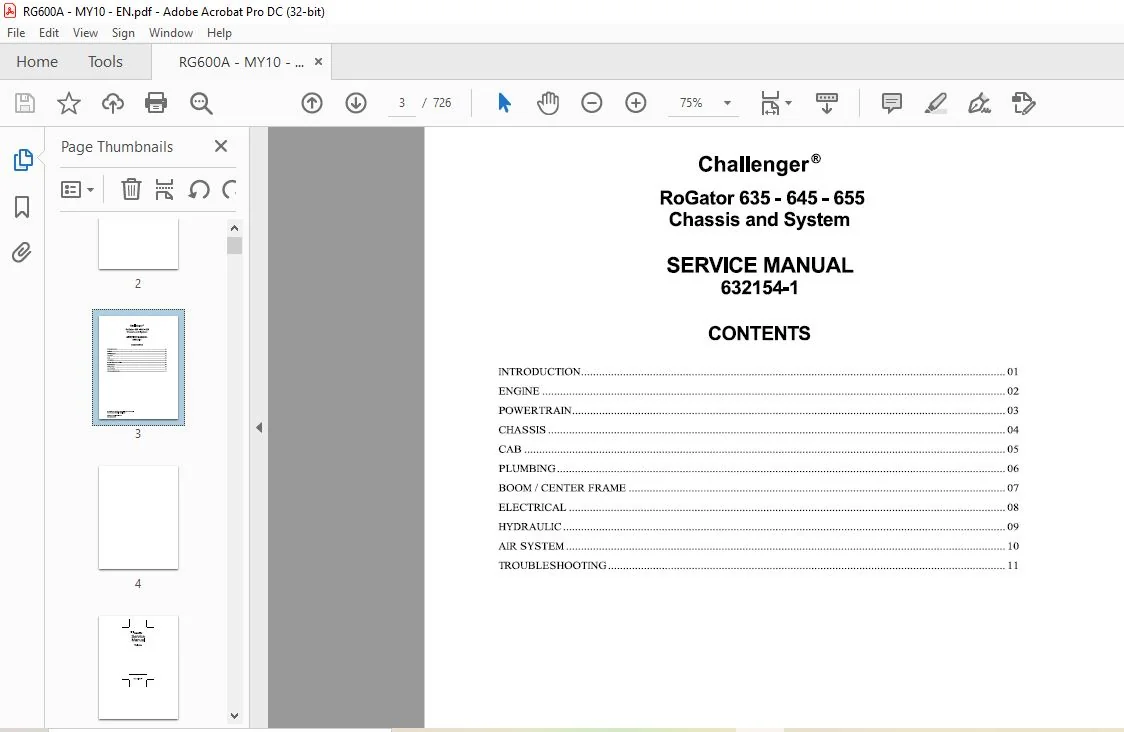Collapse the navigation pane arrow
1124x732 pixels.
[259, 428]
